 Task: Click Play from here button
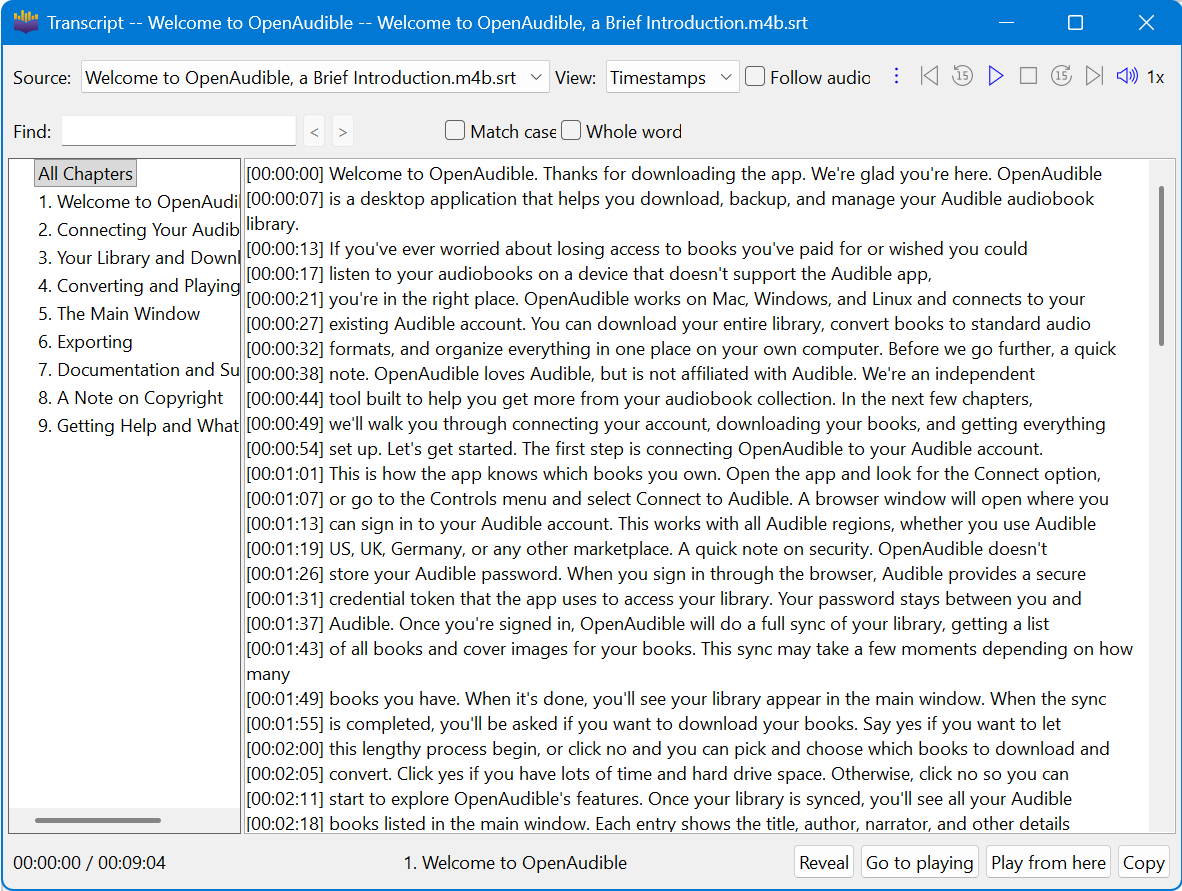tap(1049, 862)
